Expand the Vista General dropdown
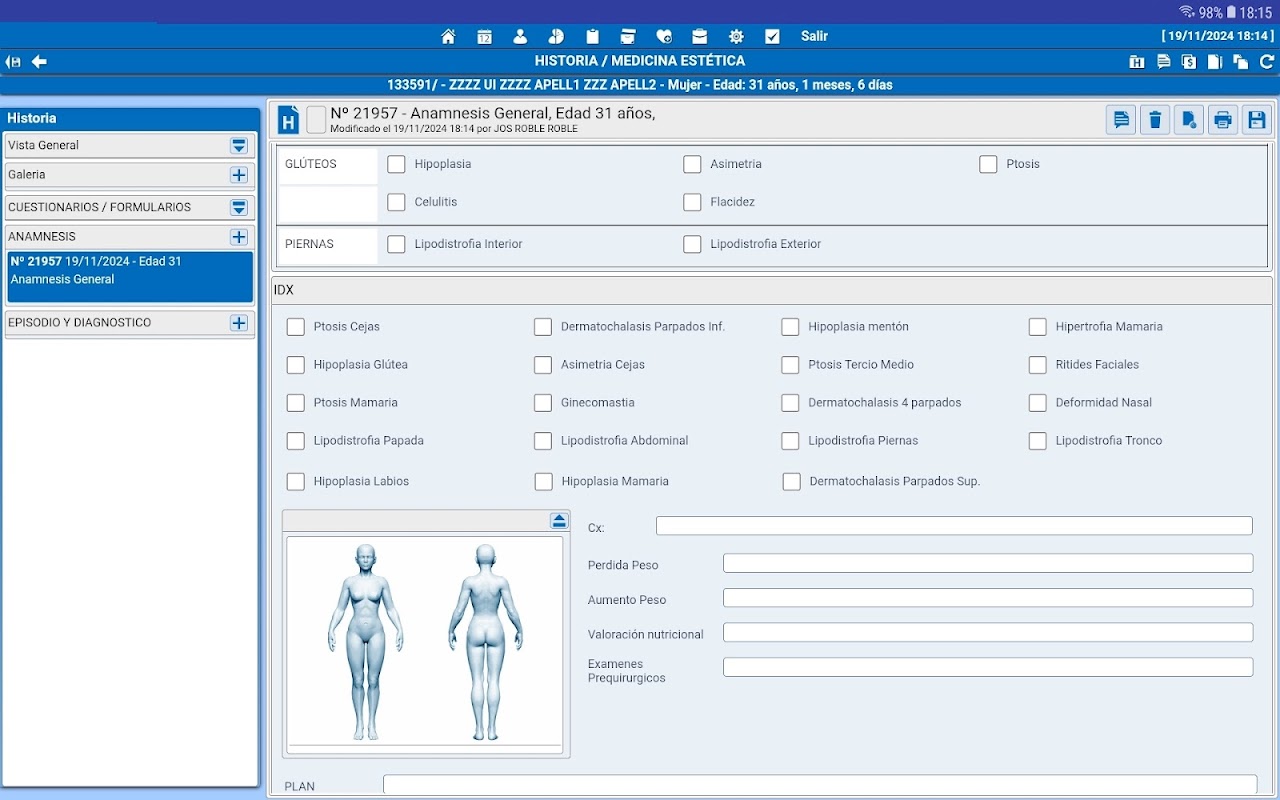This screenshot has width=1280, height=800. point(239,146)
